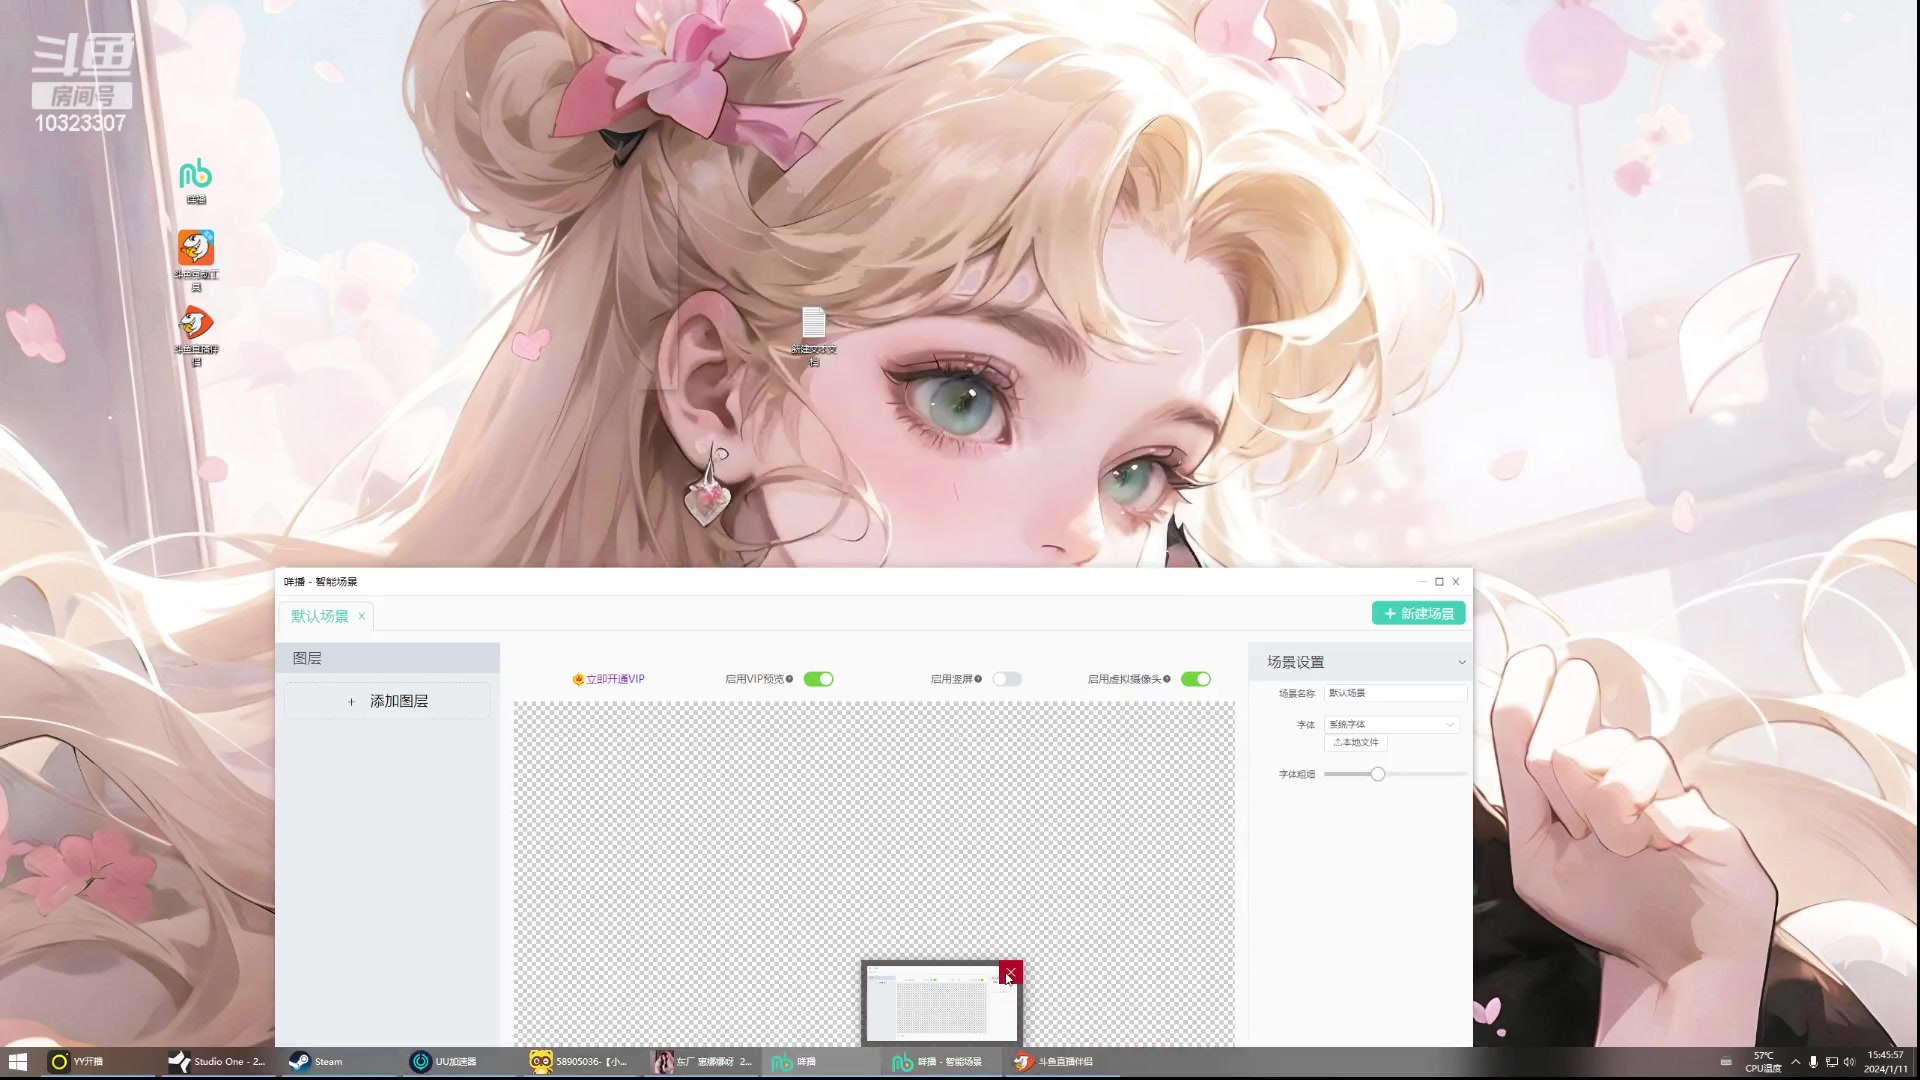Switch to 斗鱼直播伴侣 in the taskbar
This screenshot has height=1080, width=1920.
[1061, 1061]
